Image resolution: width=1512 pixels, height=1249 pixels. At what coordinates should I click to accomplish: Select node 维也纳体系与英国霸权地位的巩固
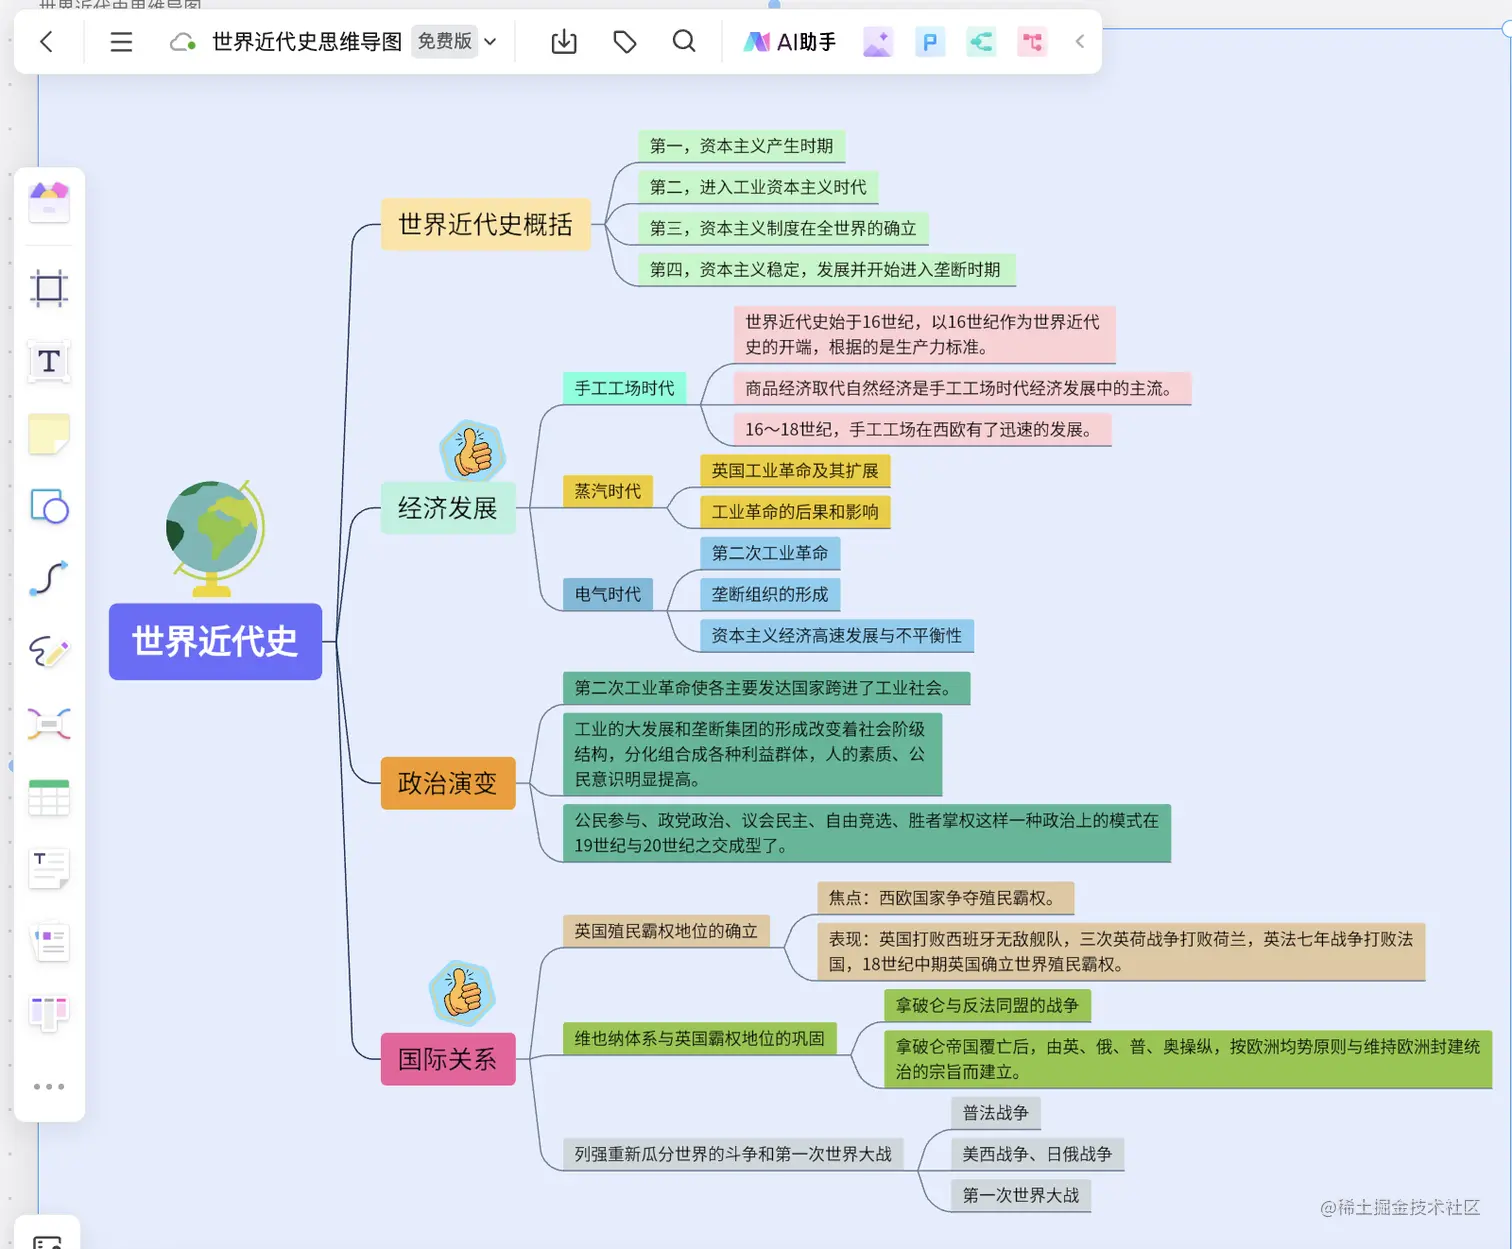pyautogui.click(x=699, y=1039)
